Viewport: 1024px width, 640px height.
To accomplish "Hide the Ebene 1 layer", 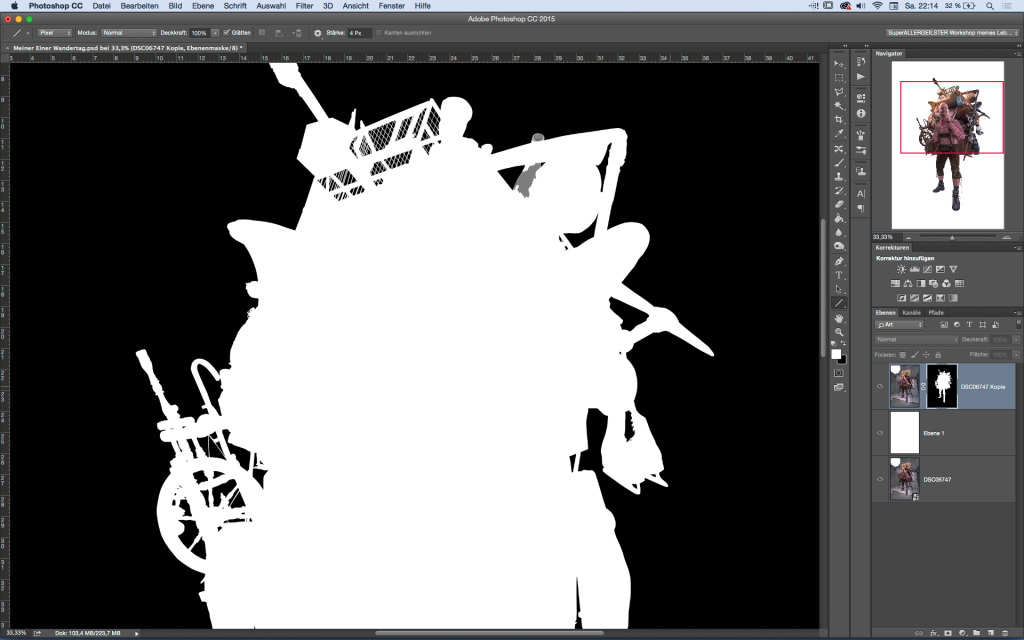I will [x=880, y=433].
